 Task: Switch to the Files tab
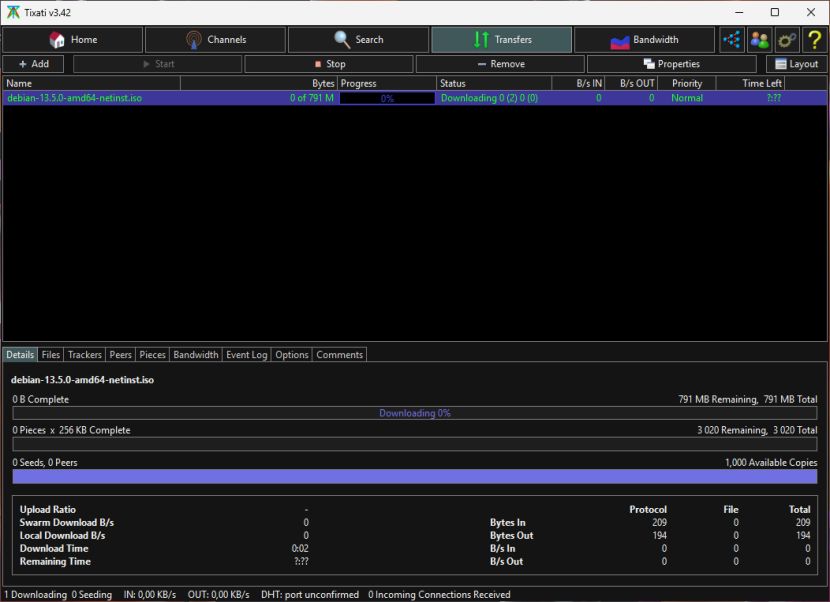(x=51, y=355)
